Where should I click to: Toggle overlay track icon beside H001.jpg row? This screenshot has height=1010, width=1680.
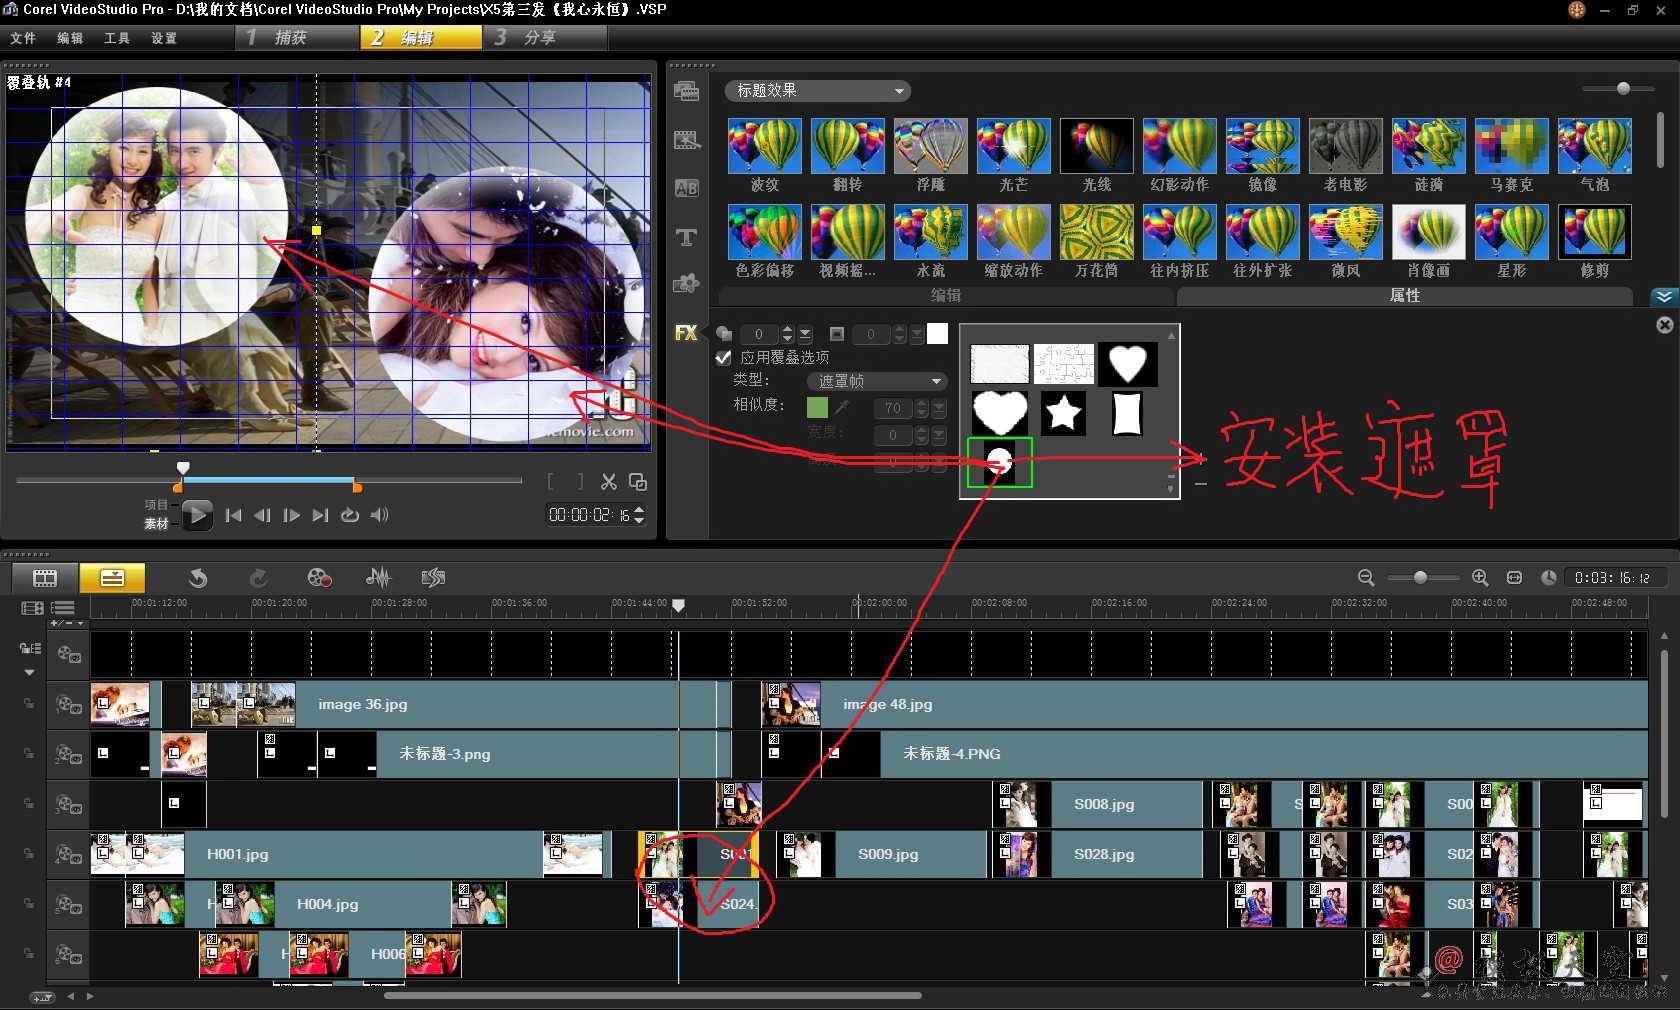tap(68, 854)
